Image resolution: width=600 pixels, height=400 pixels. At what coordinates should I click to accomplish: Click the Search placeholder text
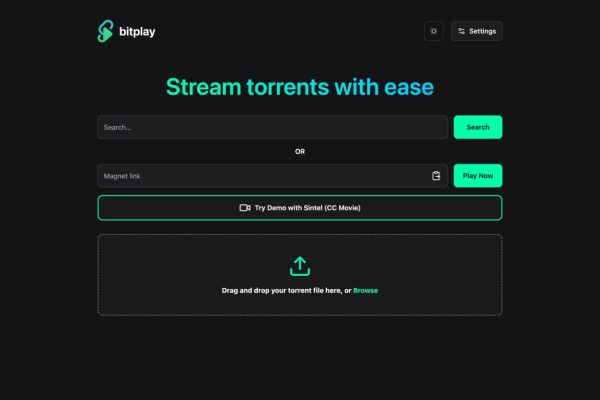[x=118, y=127]
